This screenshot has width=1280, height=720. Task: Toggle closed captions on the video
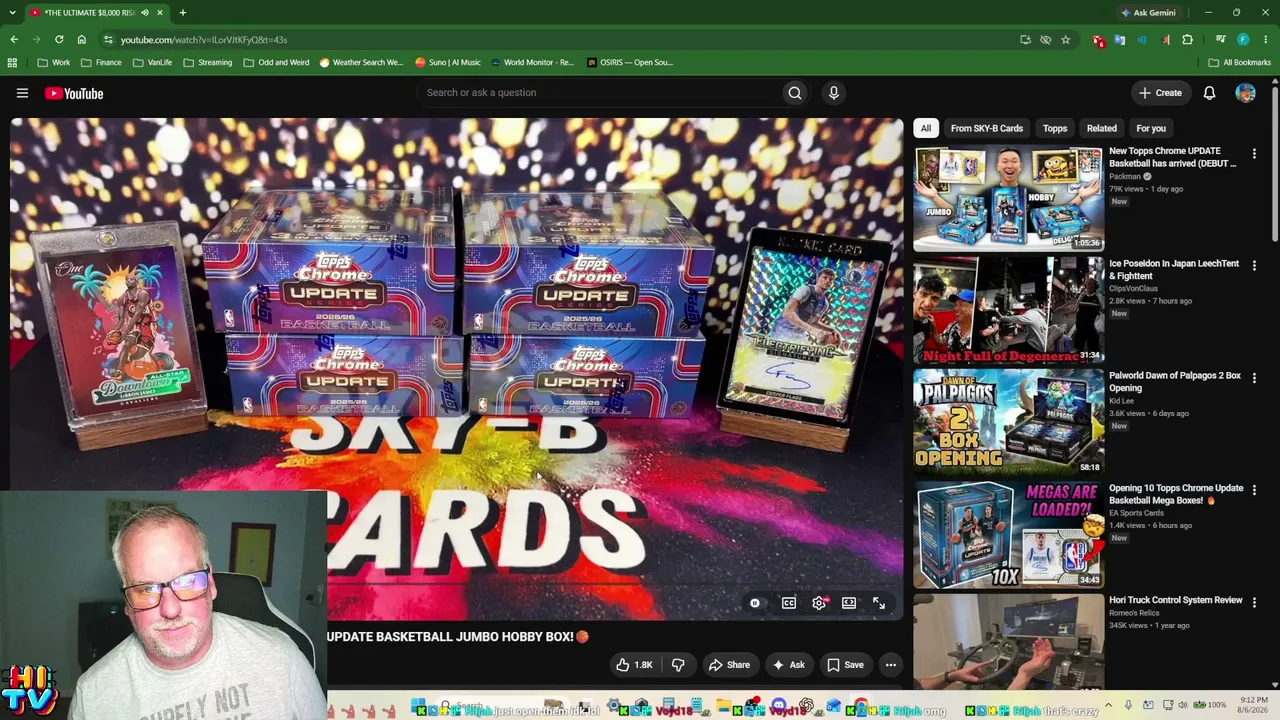789,603
